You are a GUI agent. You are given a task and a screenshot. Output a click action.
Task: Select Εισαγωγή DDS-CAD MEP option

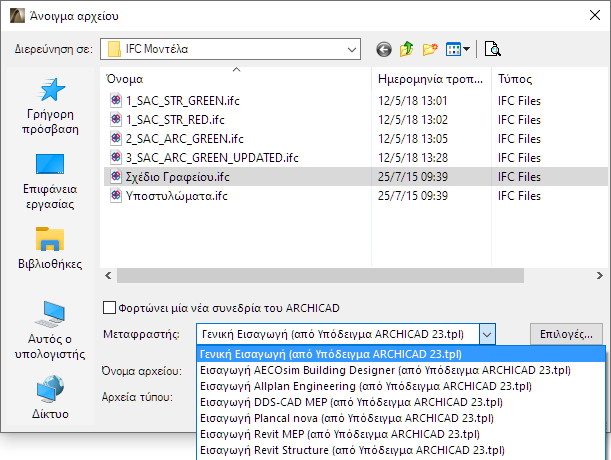coord(401,402)
